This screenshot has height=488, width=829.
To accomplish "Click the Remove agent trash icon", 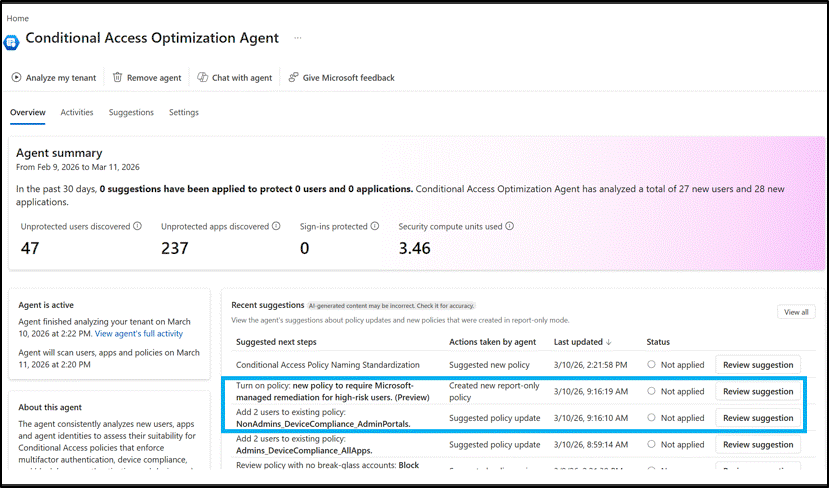I will (118, 77).
